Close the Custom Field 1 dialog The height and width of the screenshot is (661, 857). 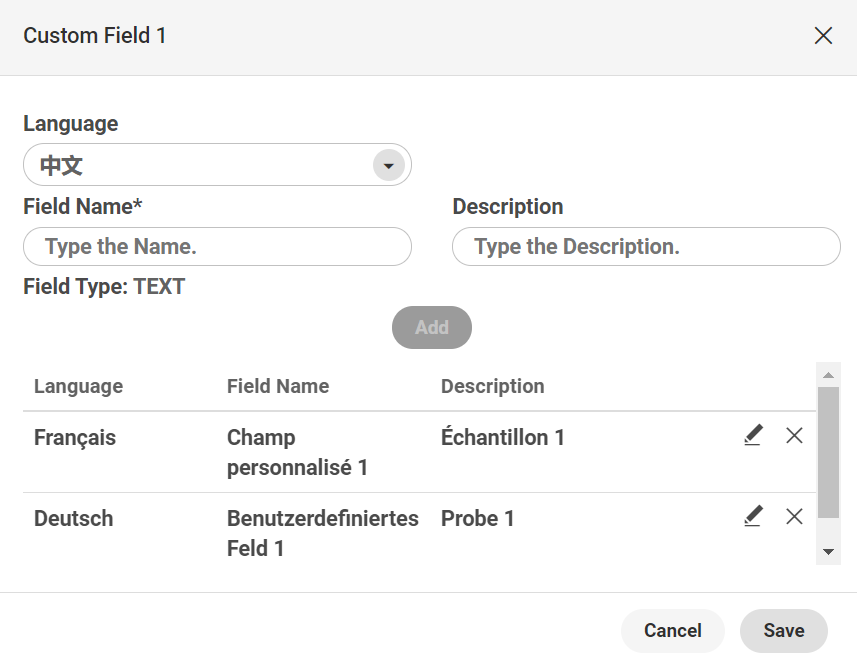point(823,36)
